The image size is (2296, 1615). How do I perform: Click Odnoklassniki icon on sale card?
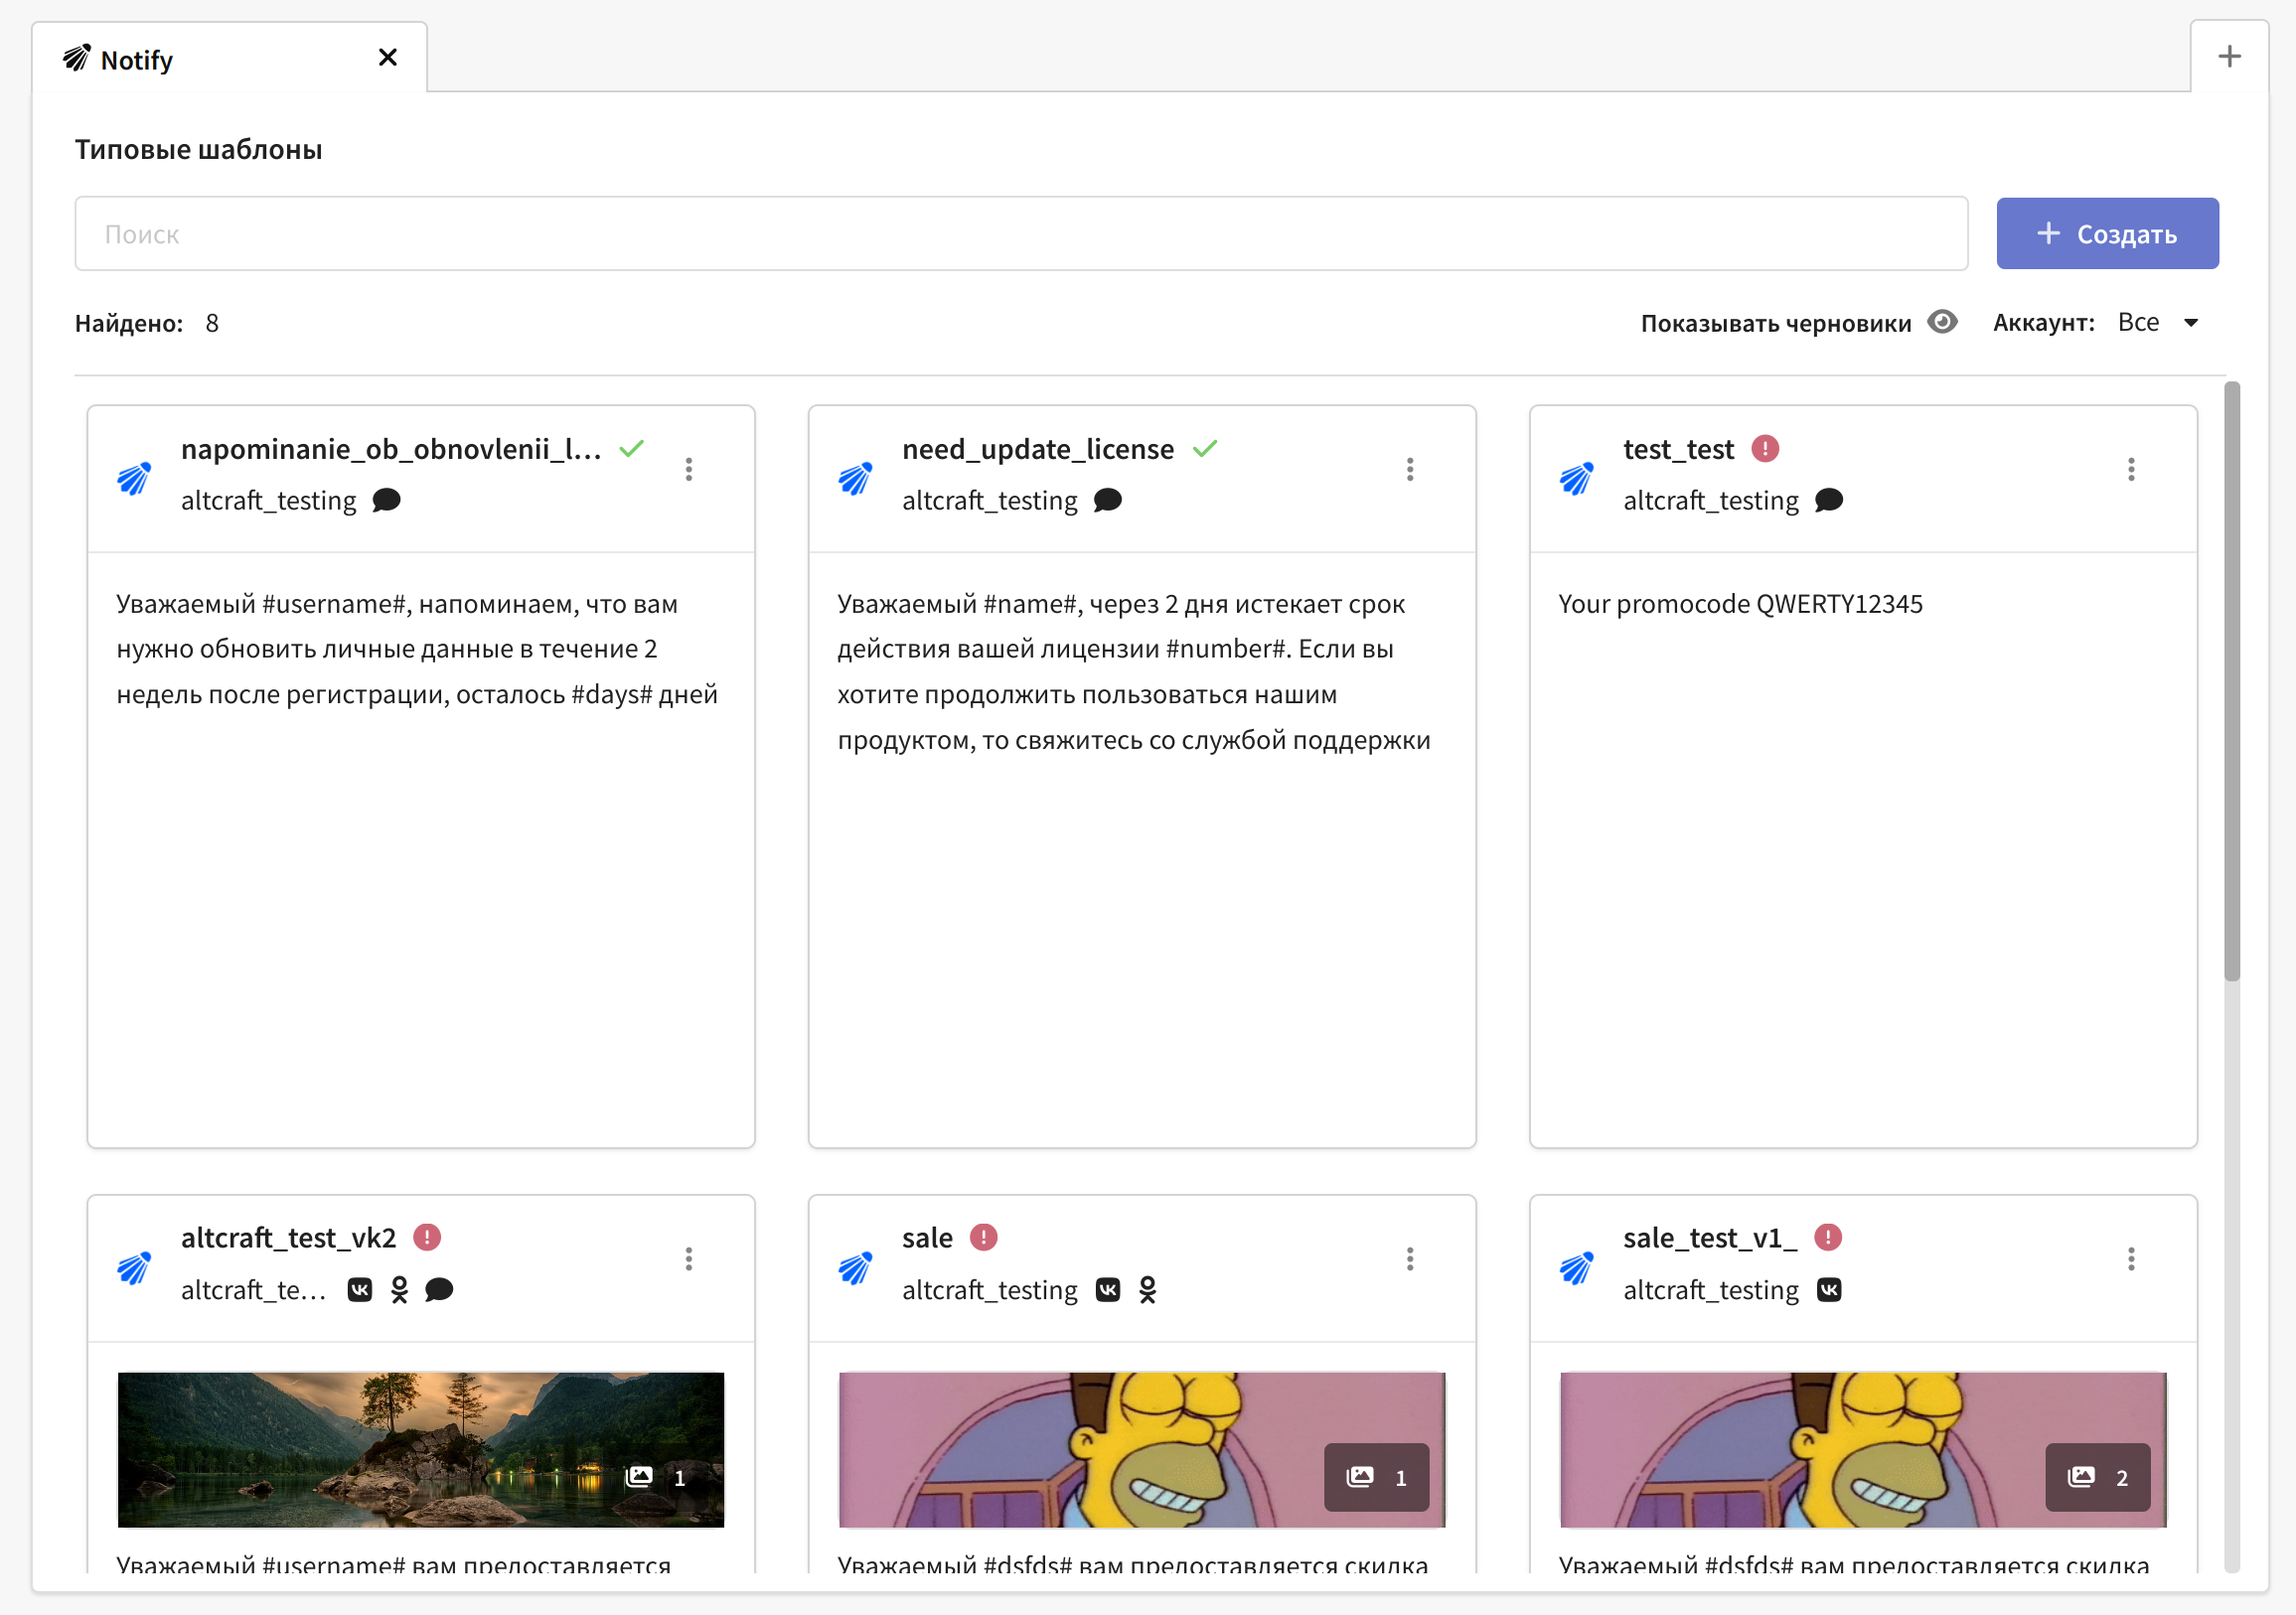1148,1290
